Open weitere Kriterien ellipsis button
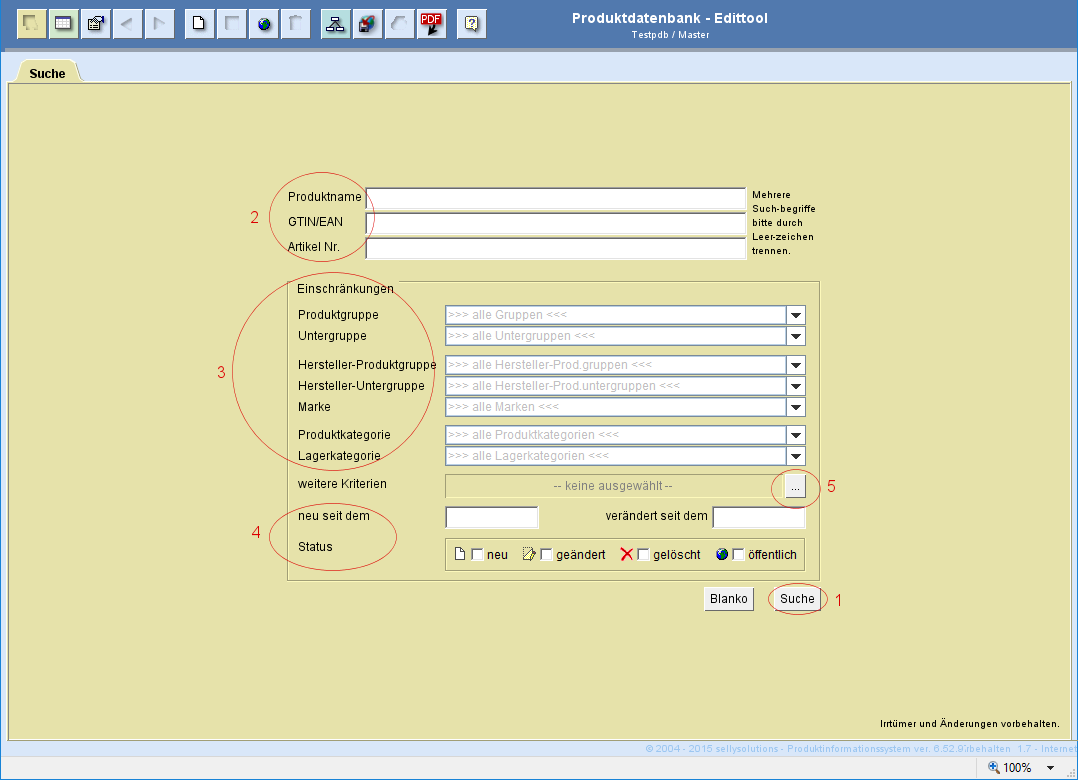Screen dimensions: 1078x780 pos(795,486)
